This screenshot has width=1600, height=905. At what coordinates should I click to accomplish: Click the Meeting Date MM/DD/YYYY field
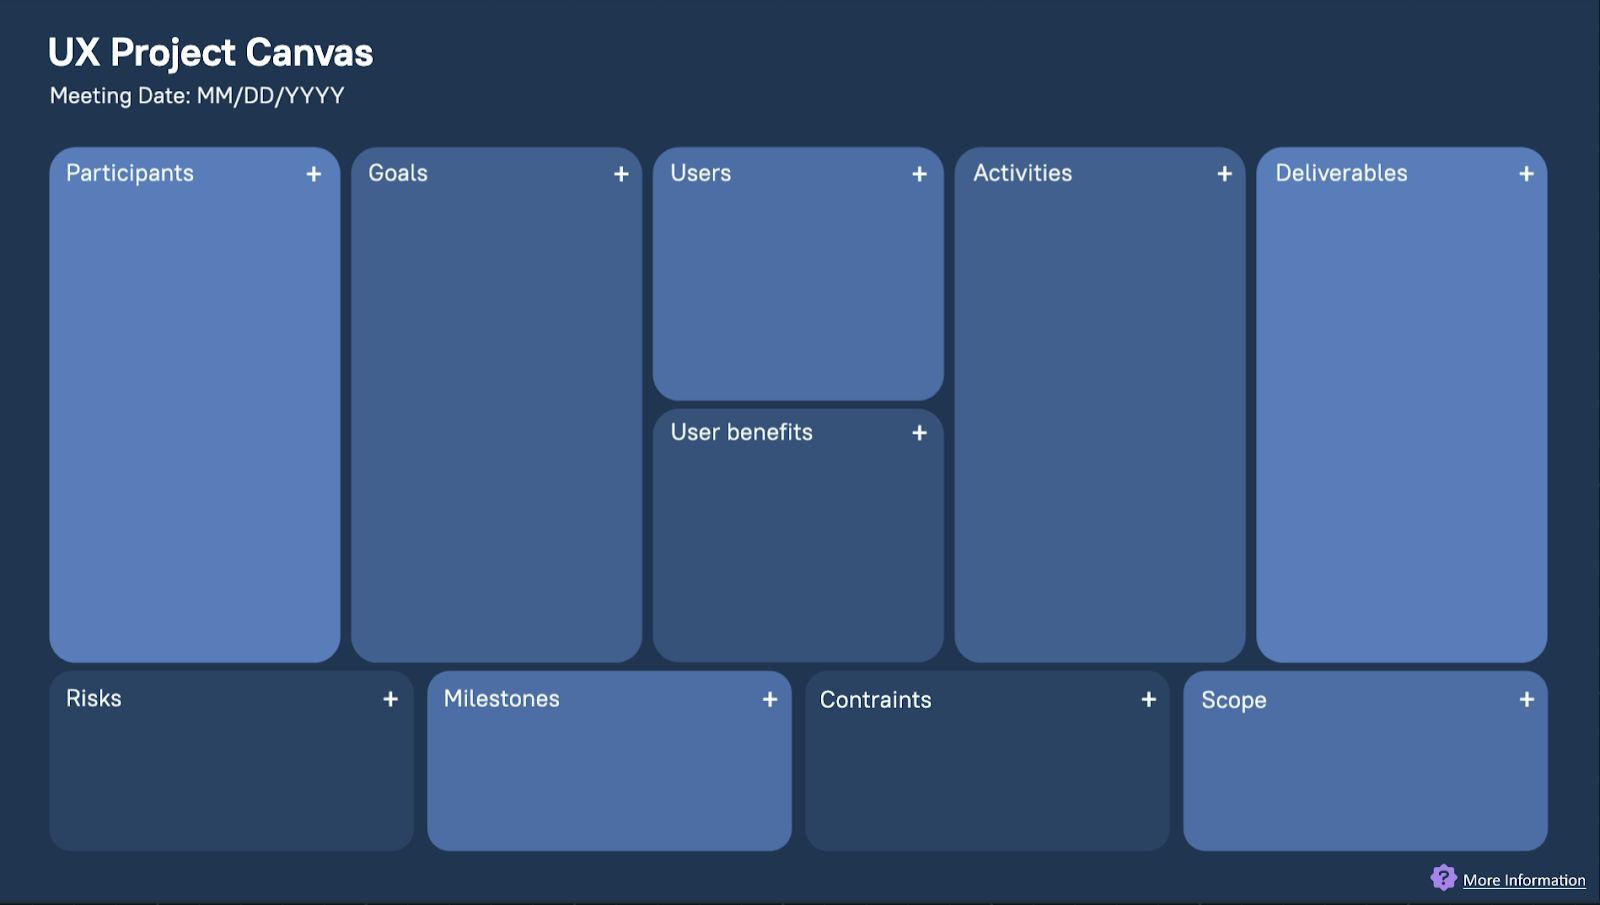pyautogui.click(x=197, y=96)
